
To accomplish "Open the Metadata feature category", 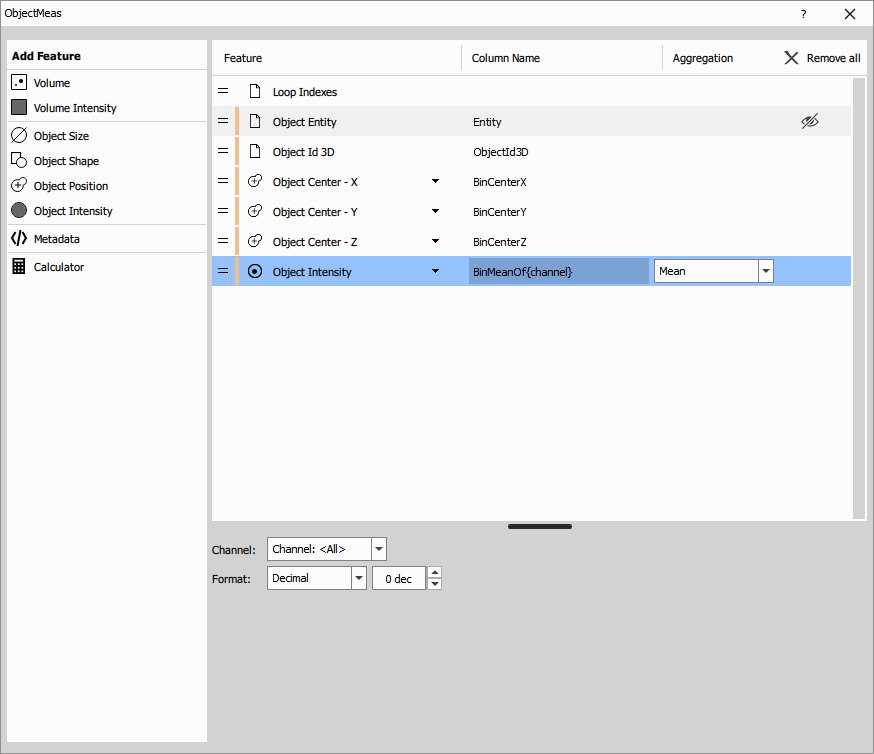I will pos(56,239).
